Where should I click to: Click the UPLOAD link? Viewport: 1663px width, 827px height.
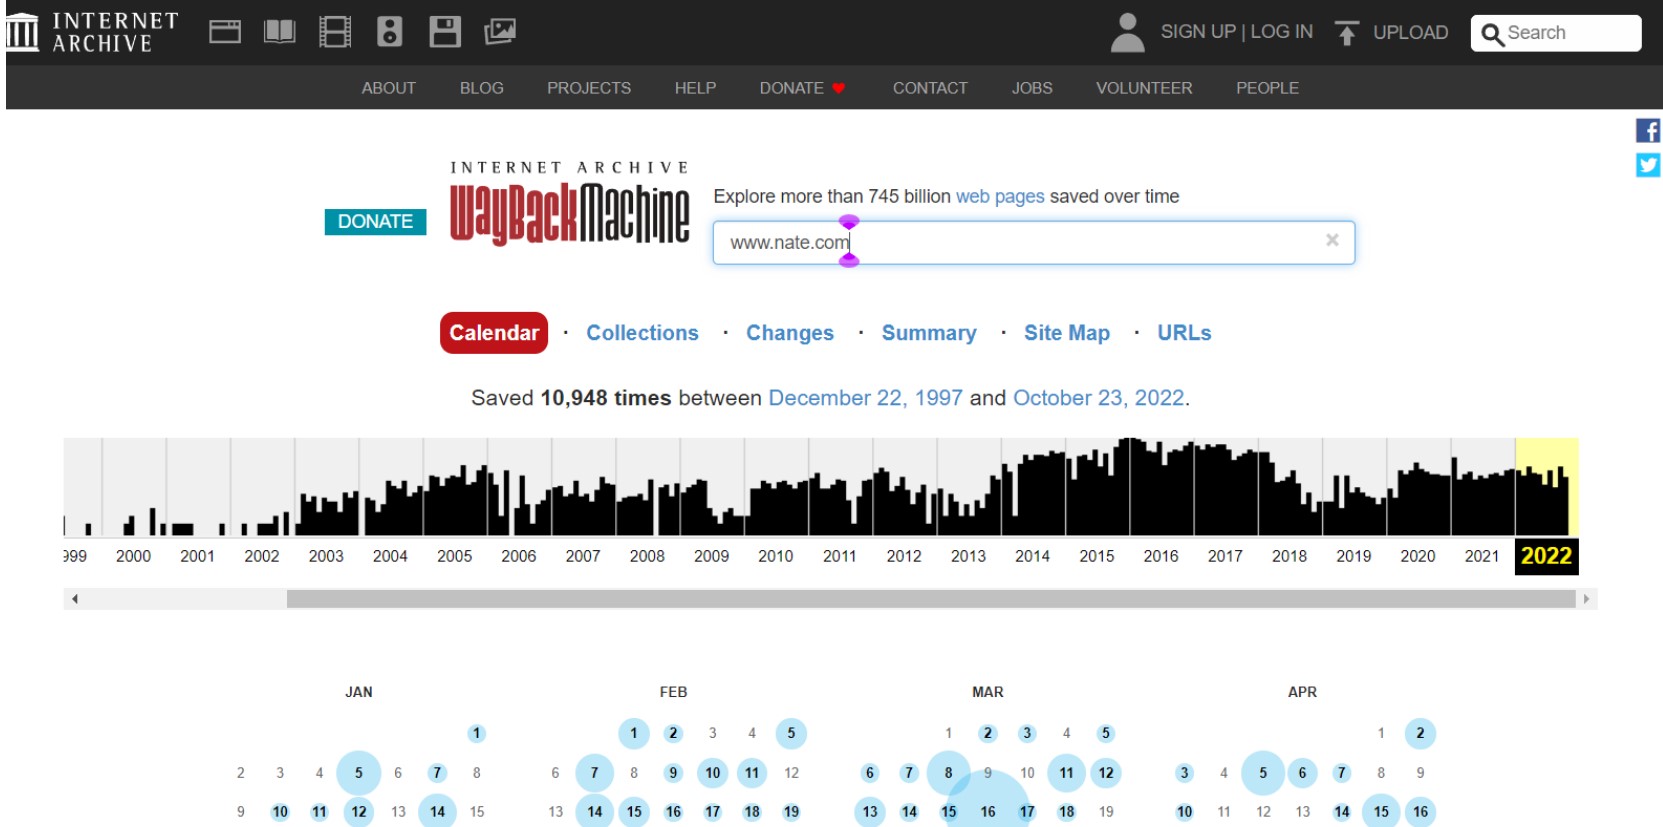point(1411,33)
